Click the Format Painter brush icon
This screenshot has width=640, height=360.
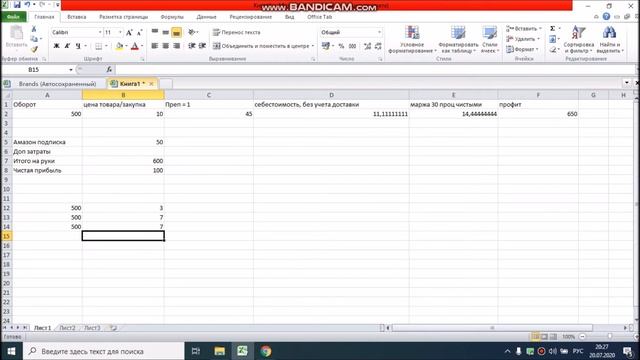pos(34,49)
